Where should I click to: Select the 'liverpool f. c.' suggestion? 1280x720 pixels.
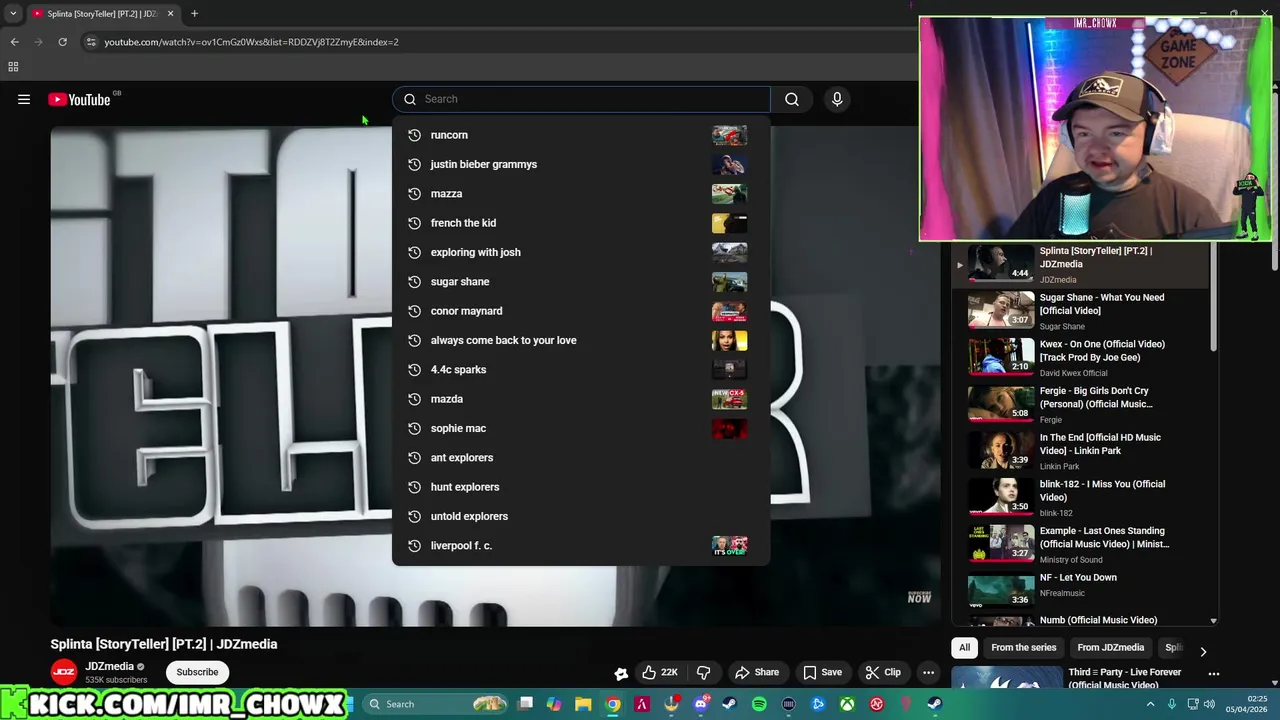point(581,545)
